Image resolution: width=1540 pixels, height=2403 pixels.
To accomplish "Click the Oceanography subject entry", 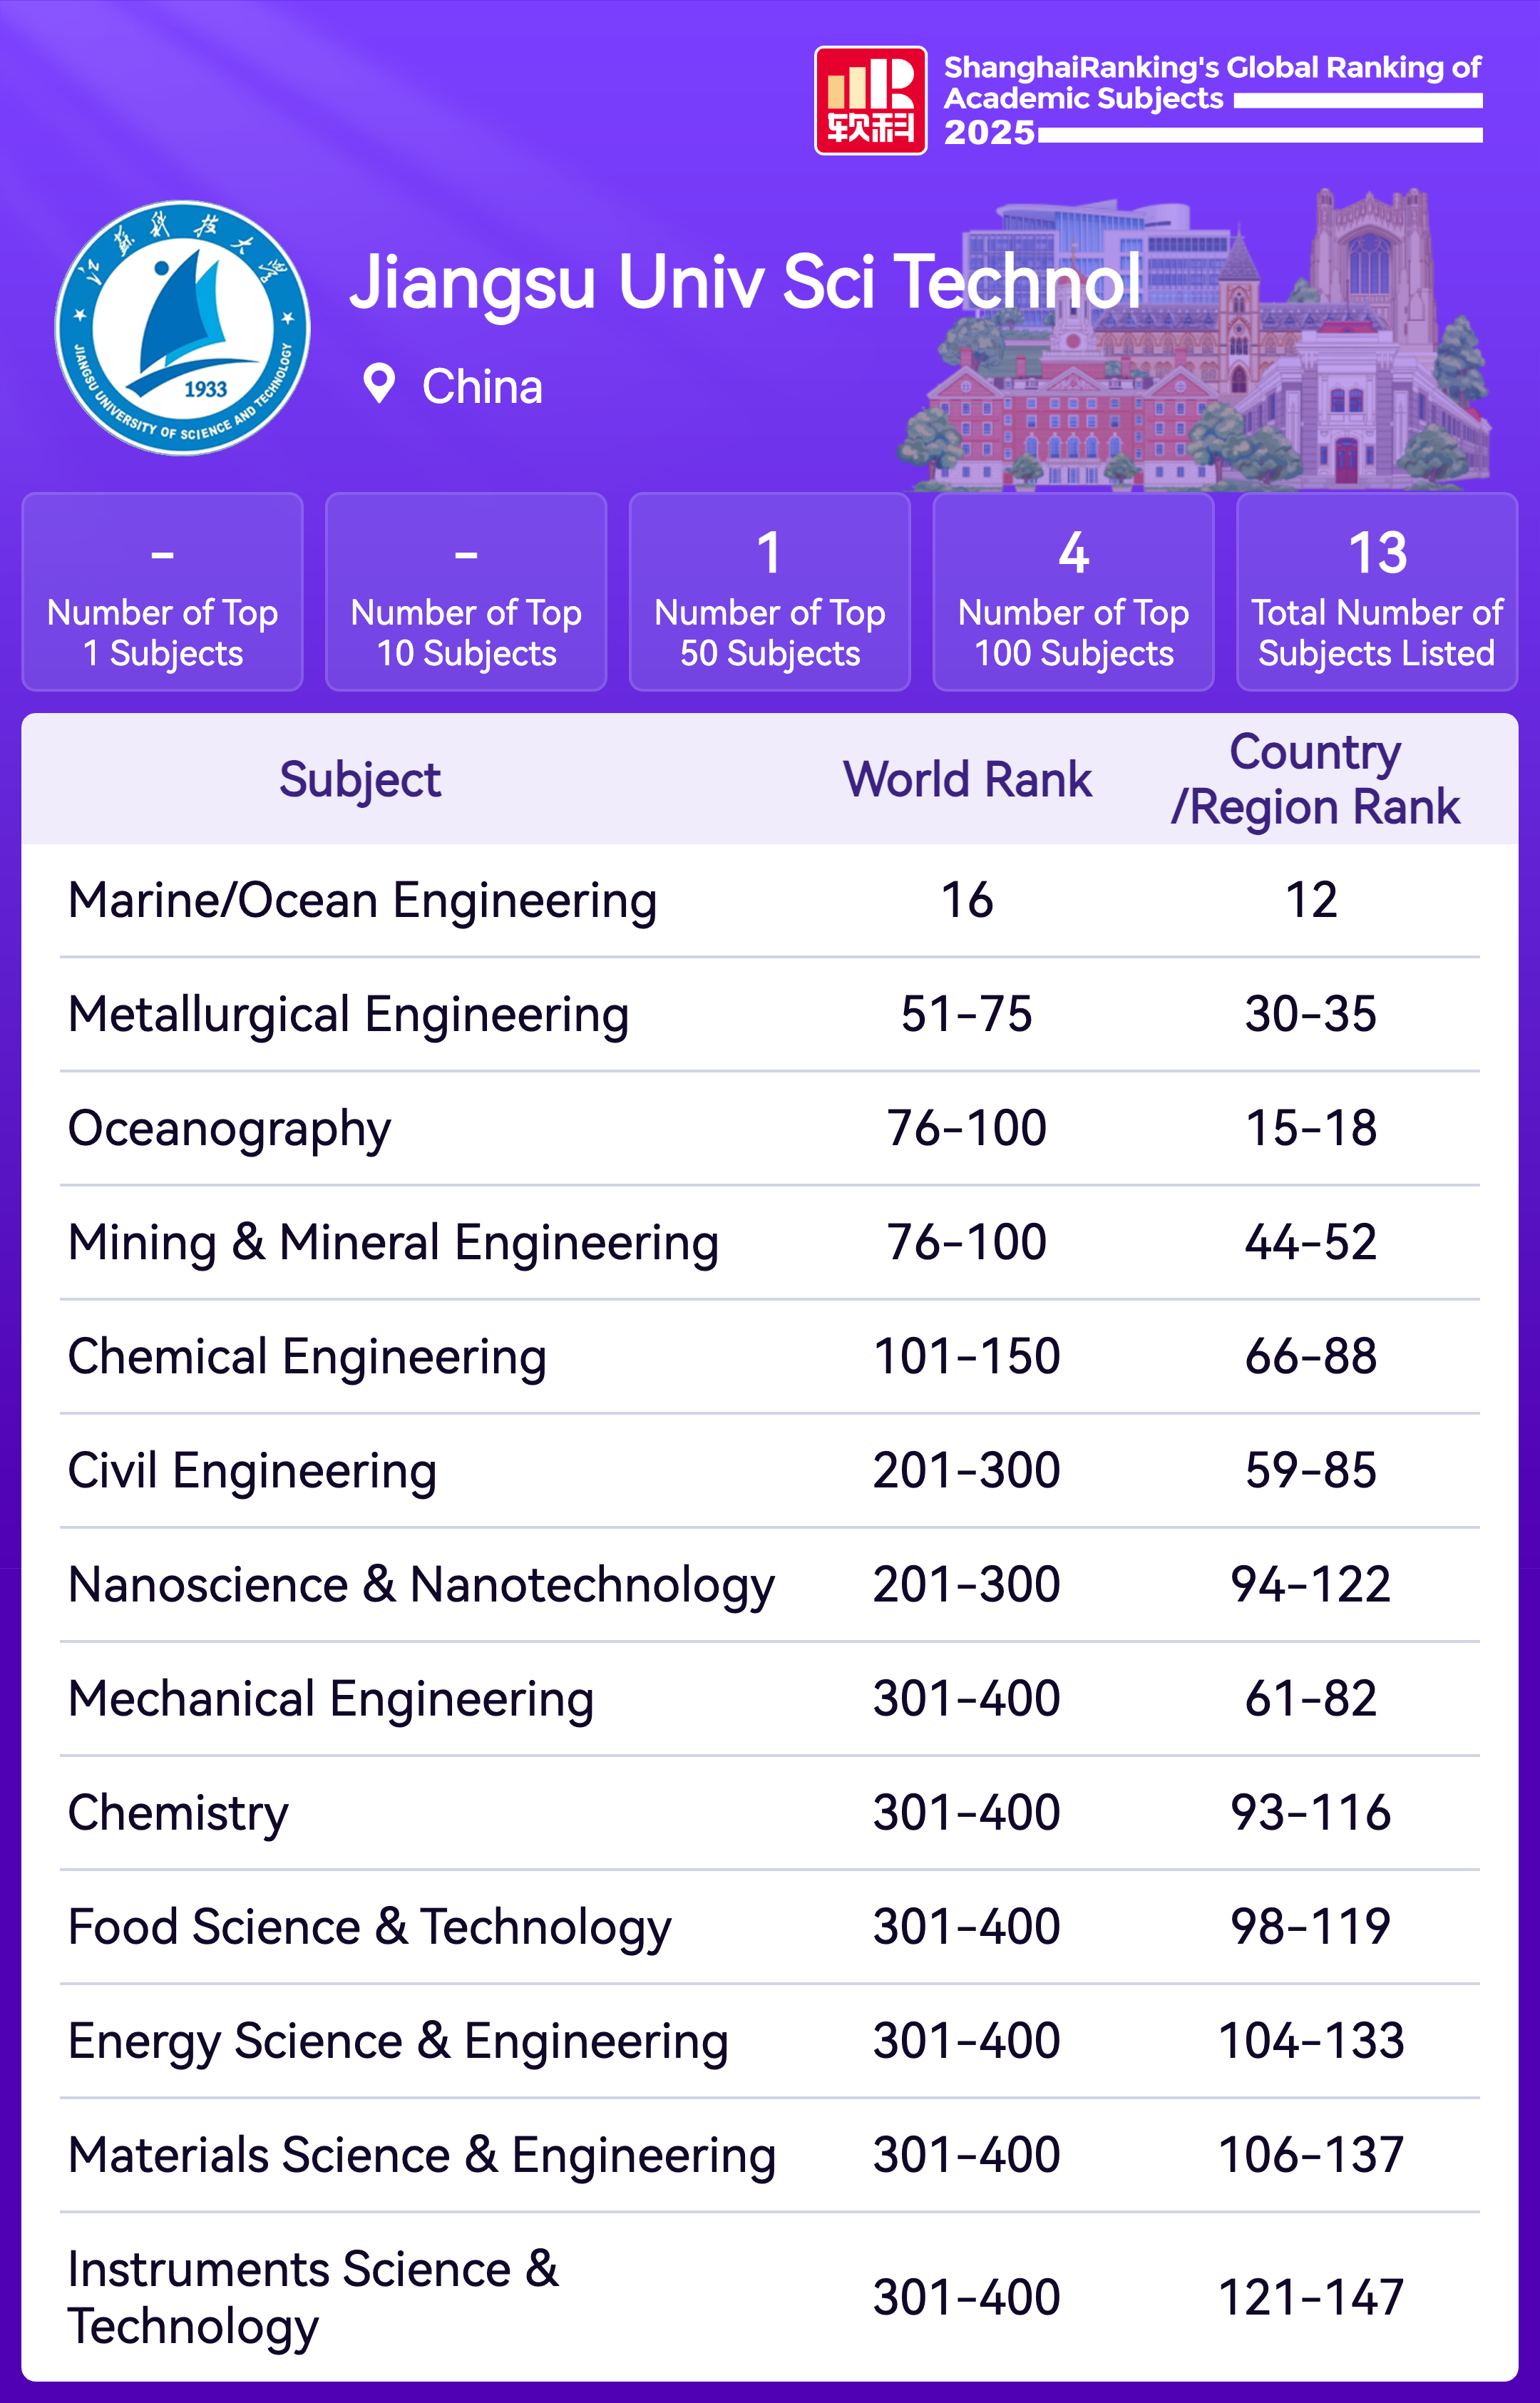I will coord(229,1128).
